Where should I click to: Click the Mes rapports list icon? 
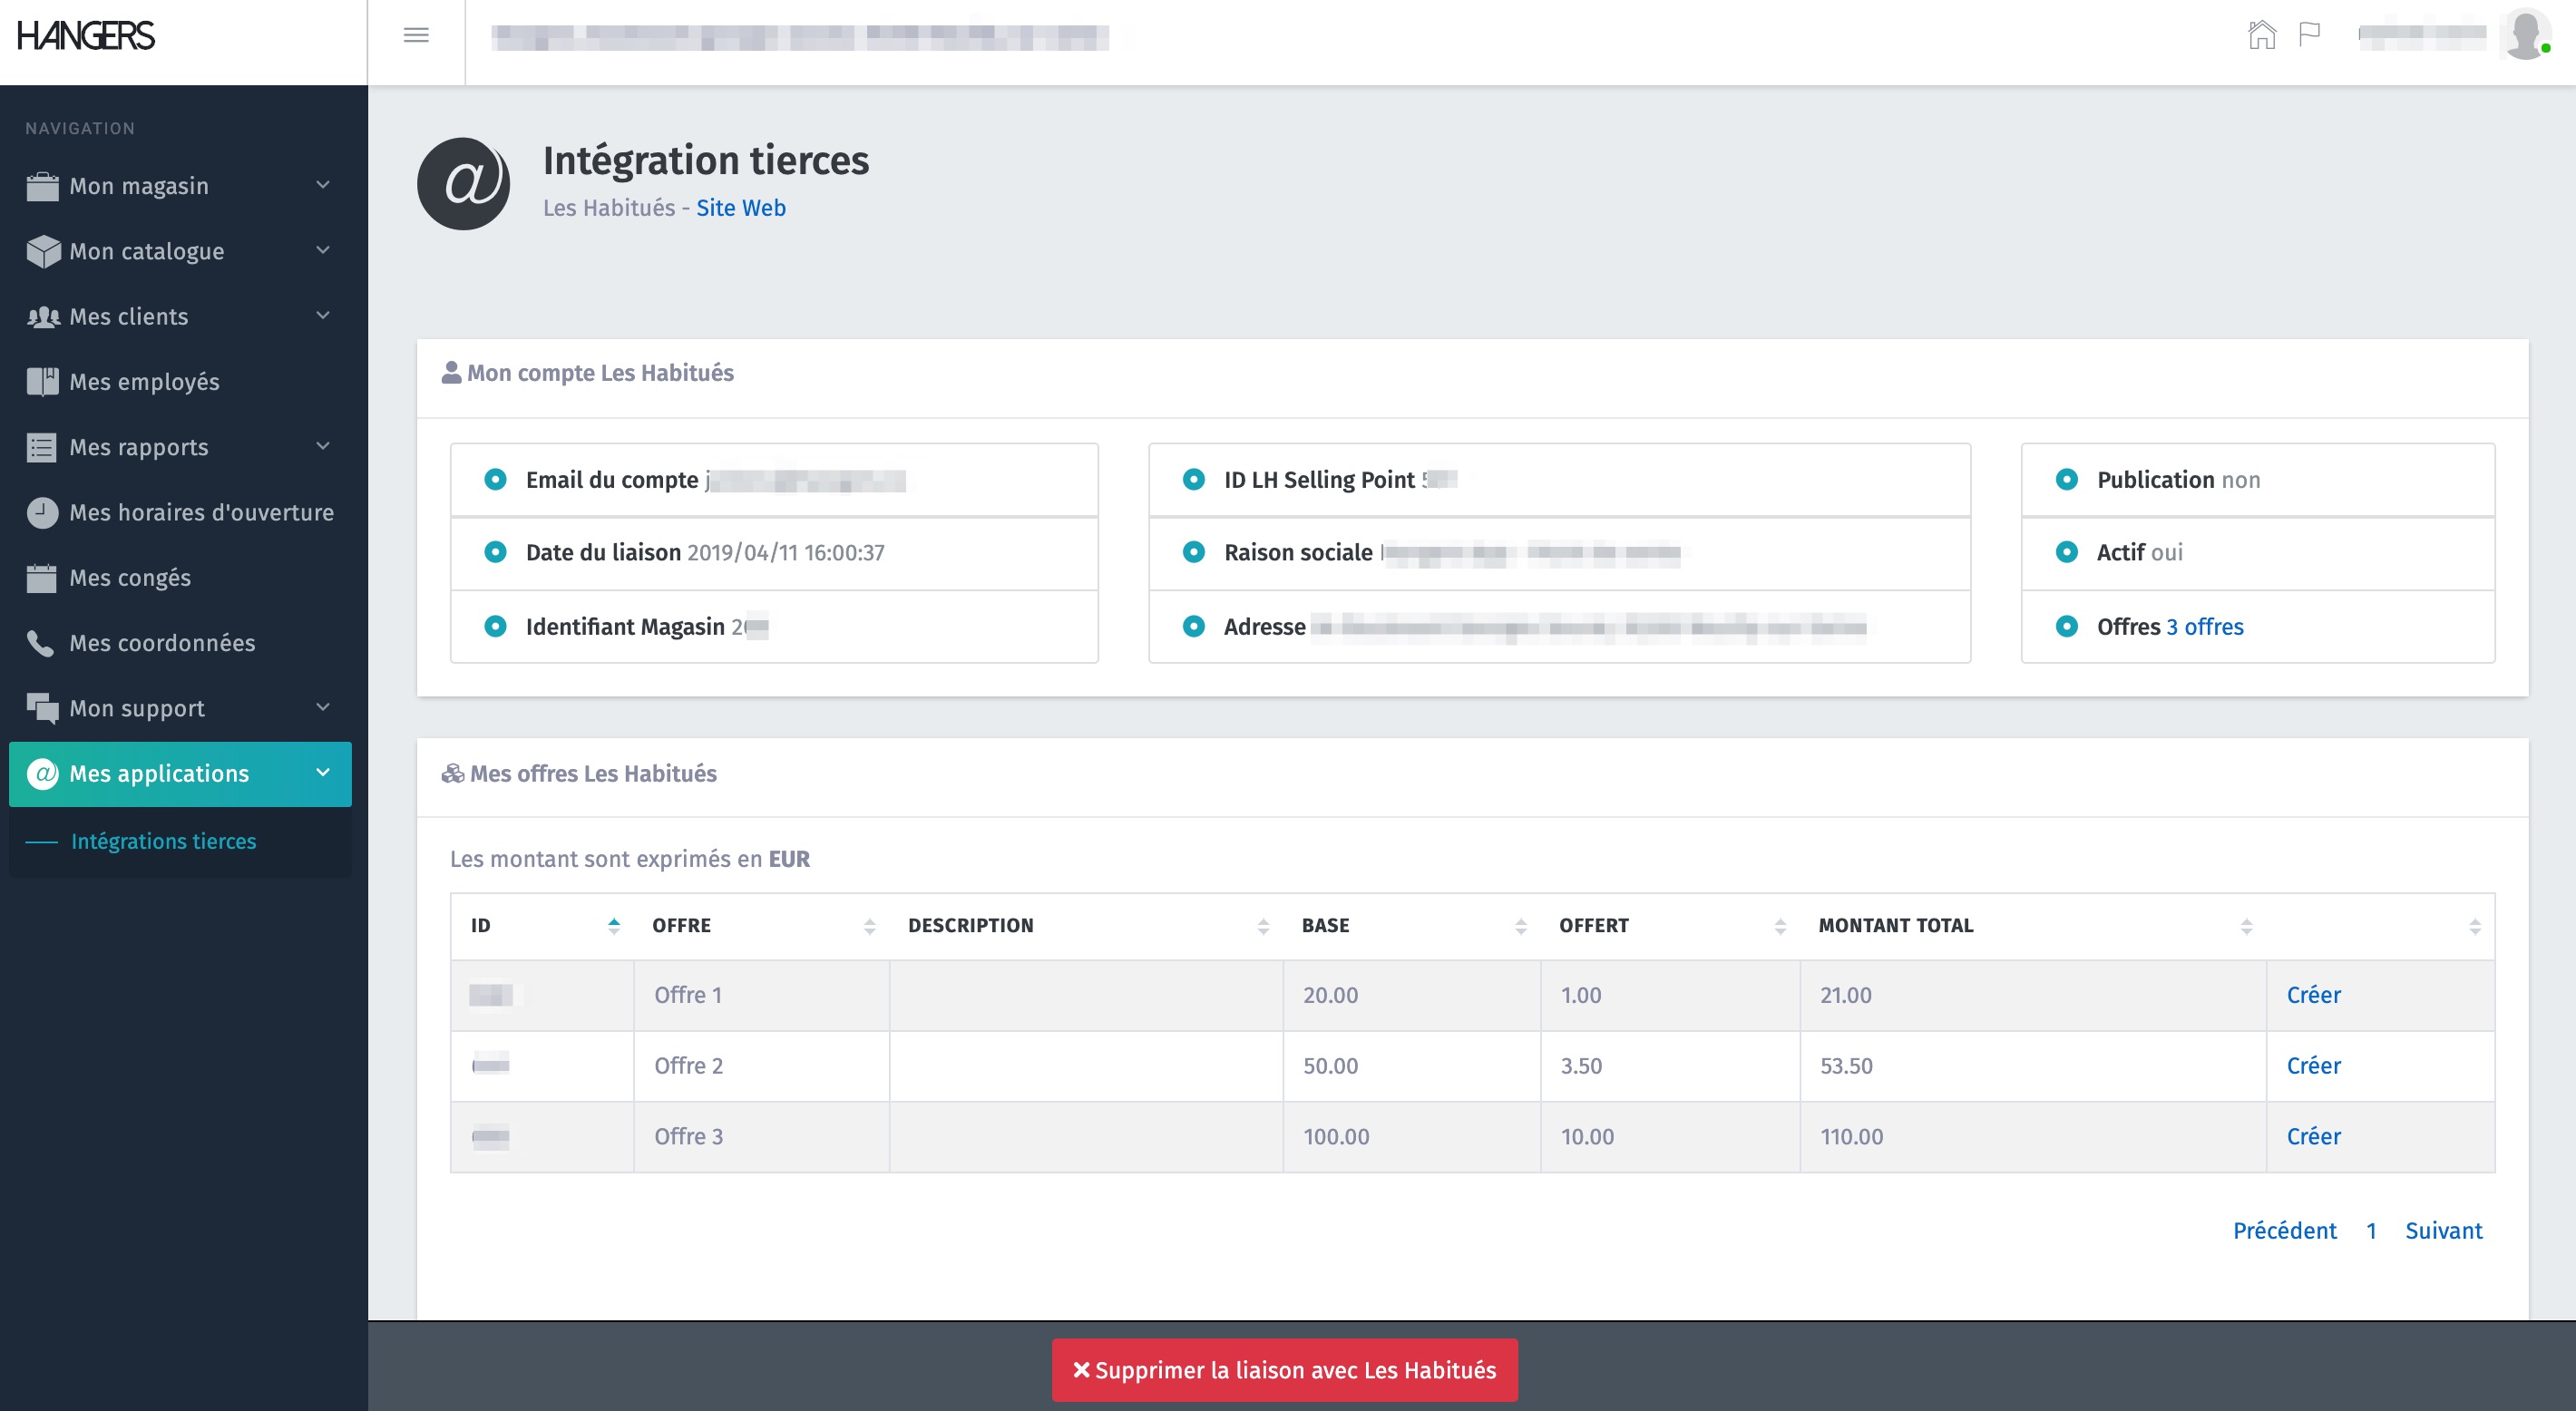click(42, 447)
